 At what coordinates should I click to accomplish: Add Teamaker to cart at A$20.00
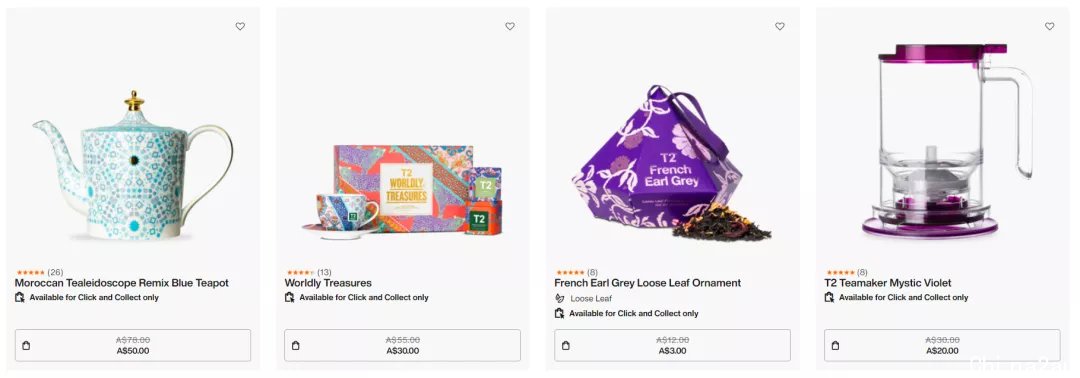click(x=942, y=346)
